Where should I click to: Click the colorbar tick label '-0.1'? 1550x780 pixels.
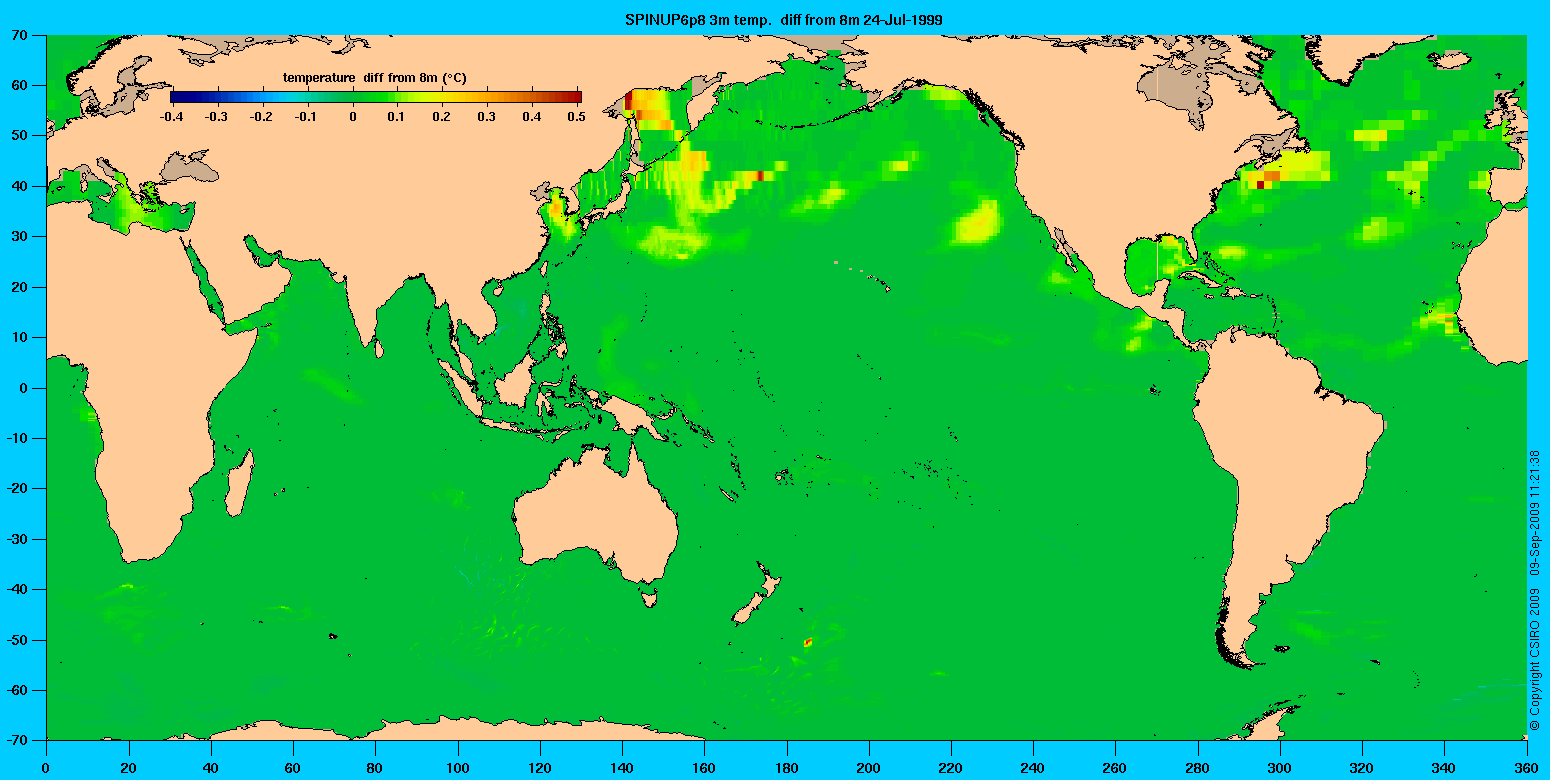pyautogui.click(x=306, y=116)
